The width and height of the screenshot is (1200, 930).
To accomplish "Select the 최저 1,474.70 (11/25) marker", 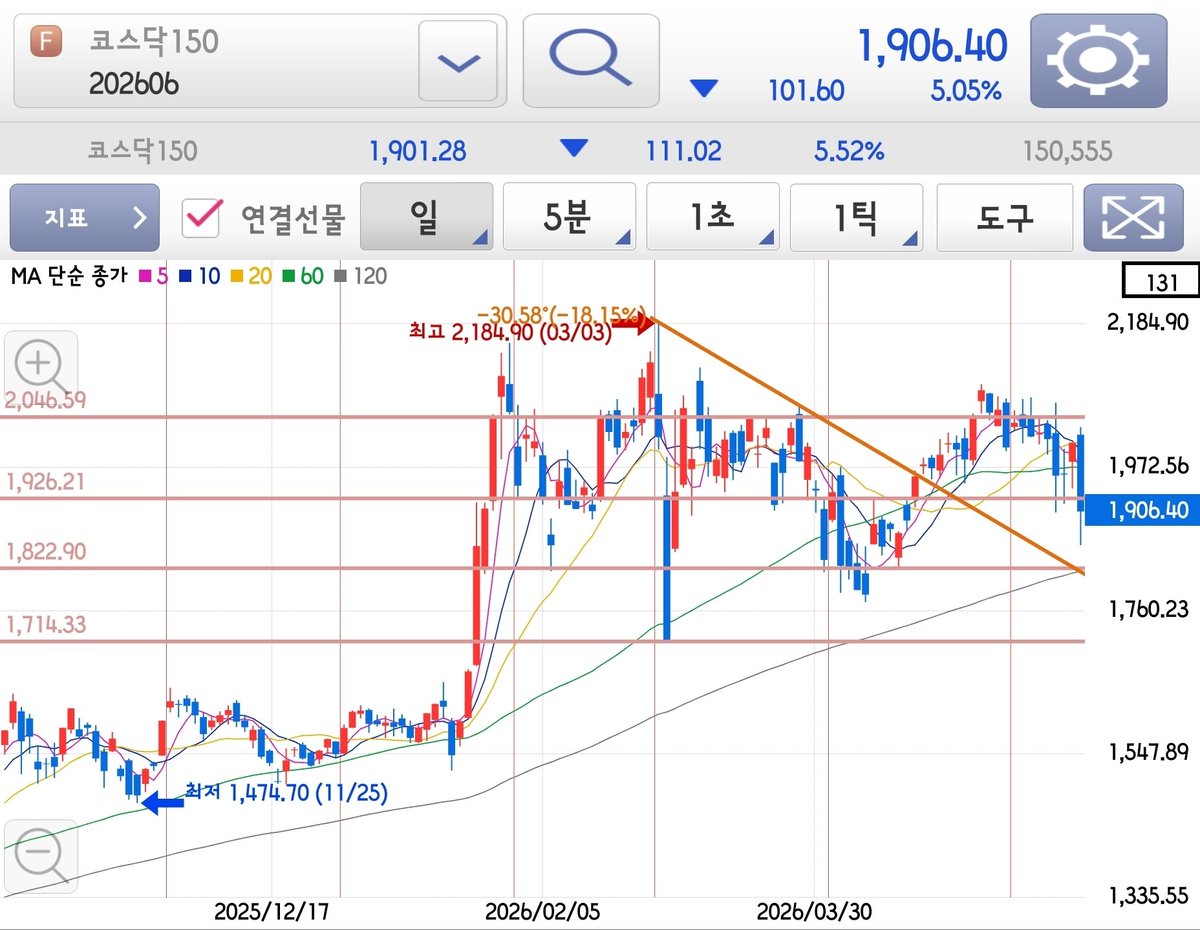I will [286, 793].
